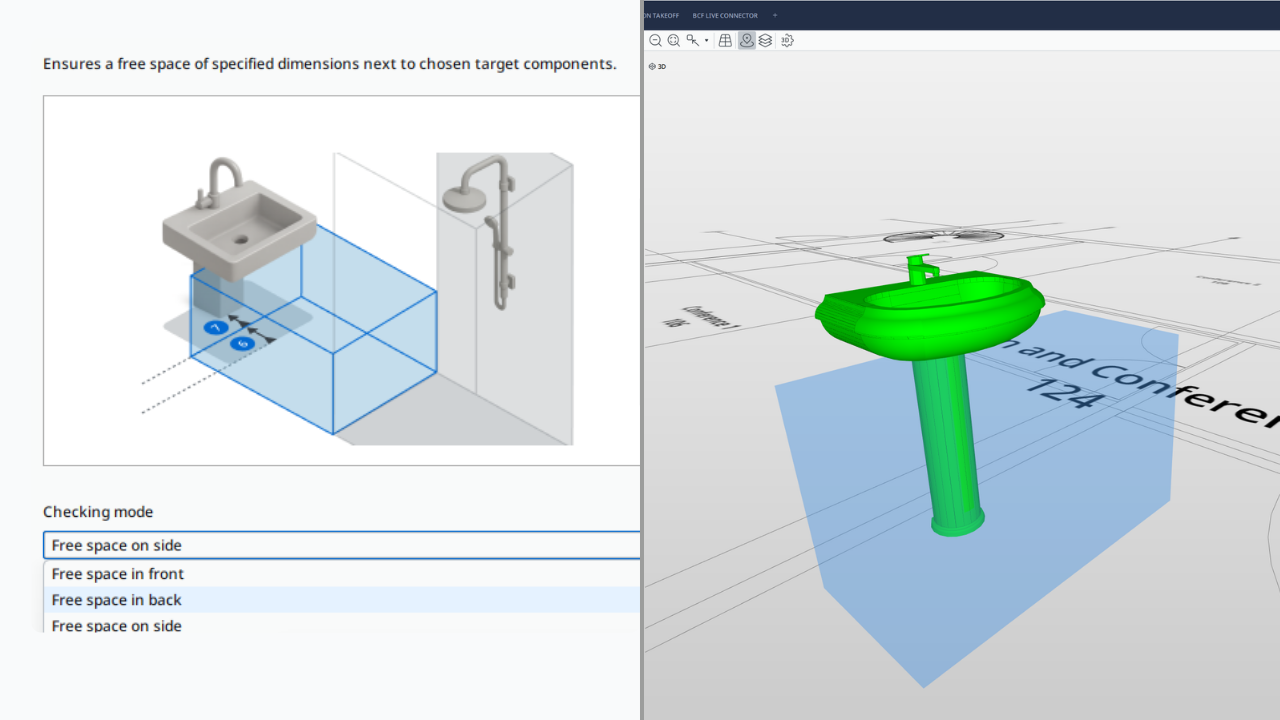The height and width of the screenshot is (720, 1280).
Task: Choose 'Free space in front' option
Action: (x=118, y=574)
